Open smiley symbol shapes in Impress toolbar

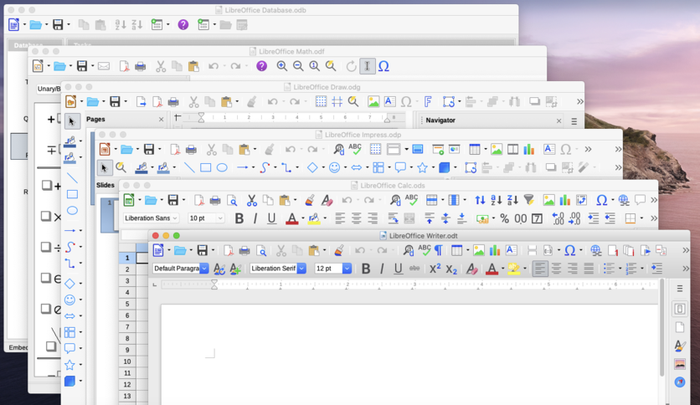[x=334, y=168]
